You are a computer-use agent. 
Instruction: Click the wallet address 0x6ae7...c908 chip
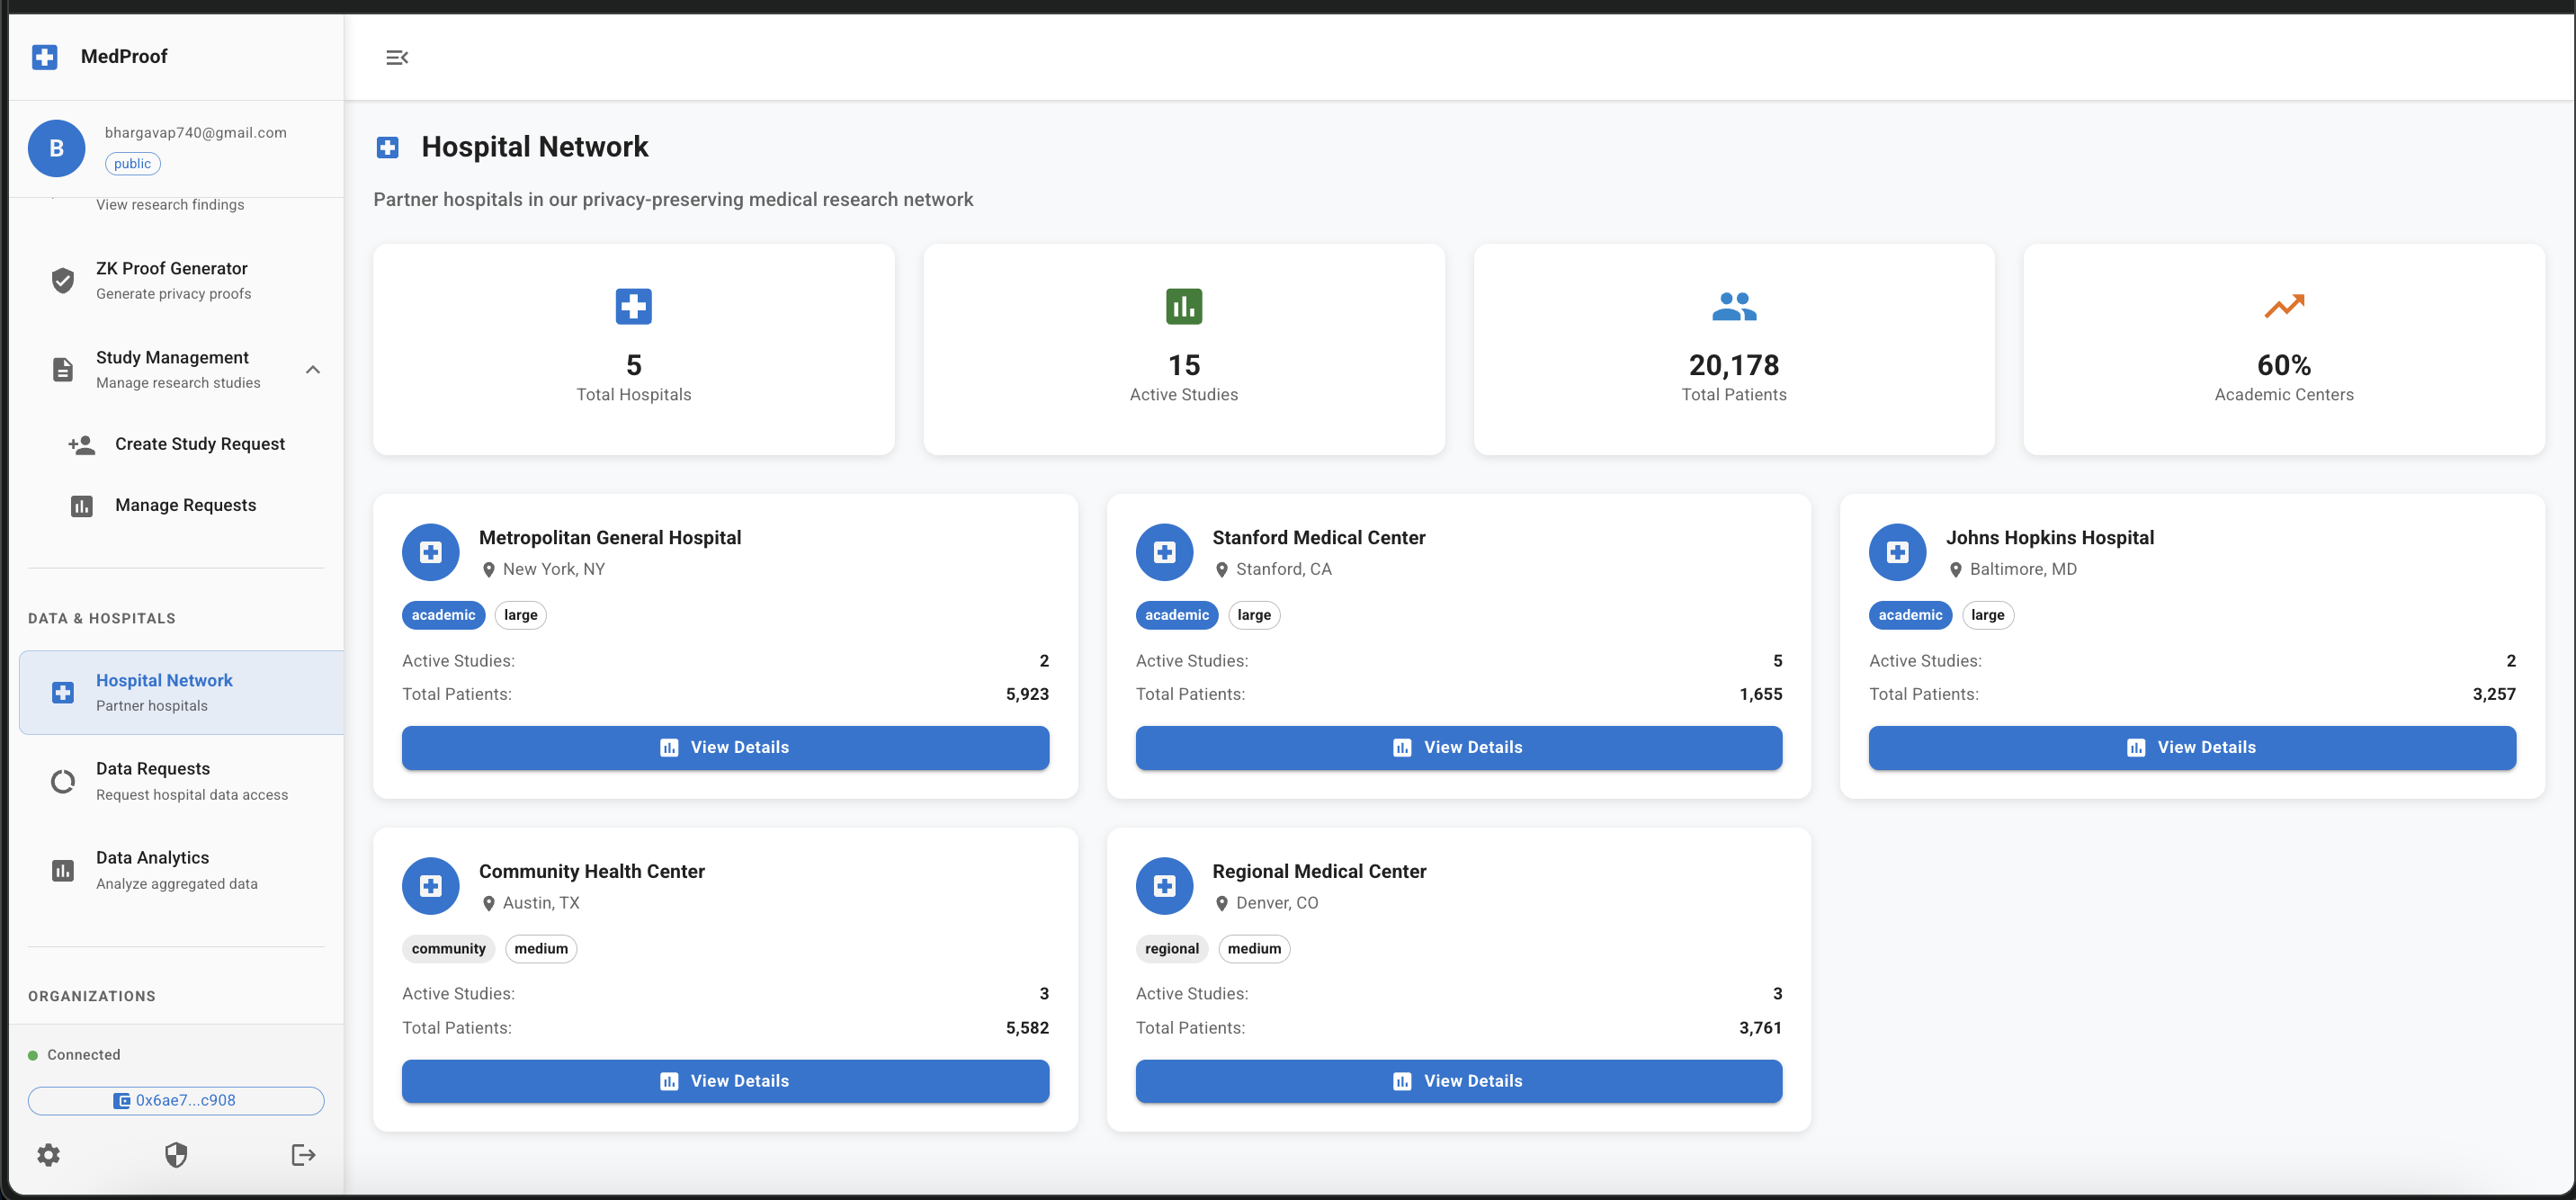click(176, 1100)
